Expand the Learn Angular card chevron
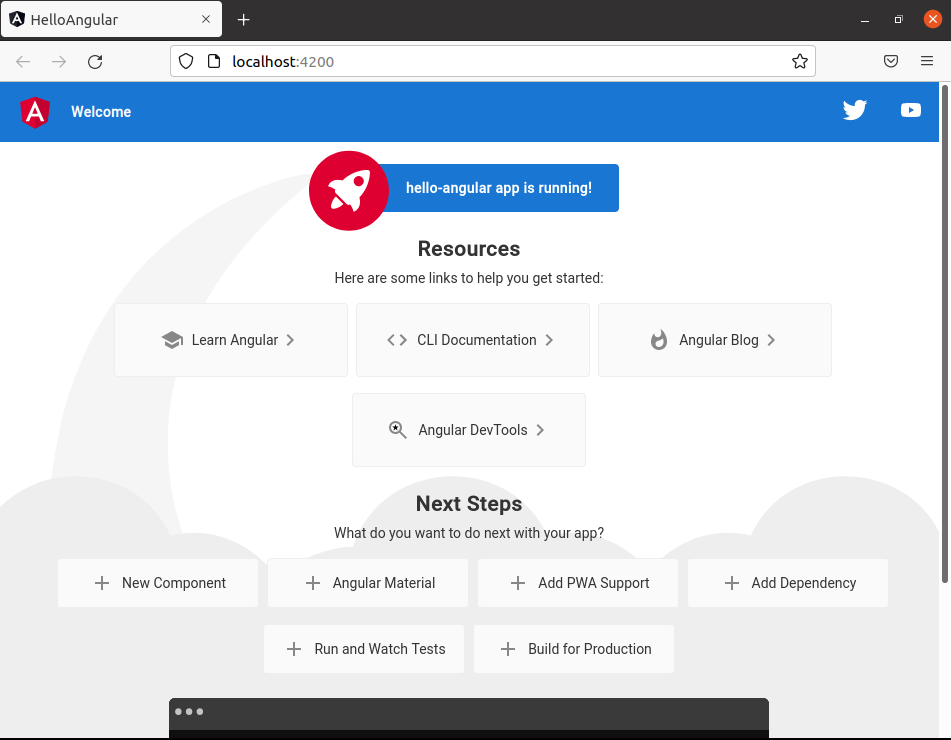The width and height of the screenshot is (951, 740). click(x=290, y=339)
